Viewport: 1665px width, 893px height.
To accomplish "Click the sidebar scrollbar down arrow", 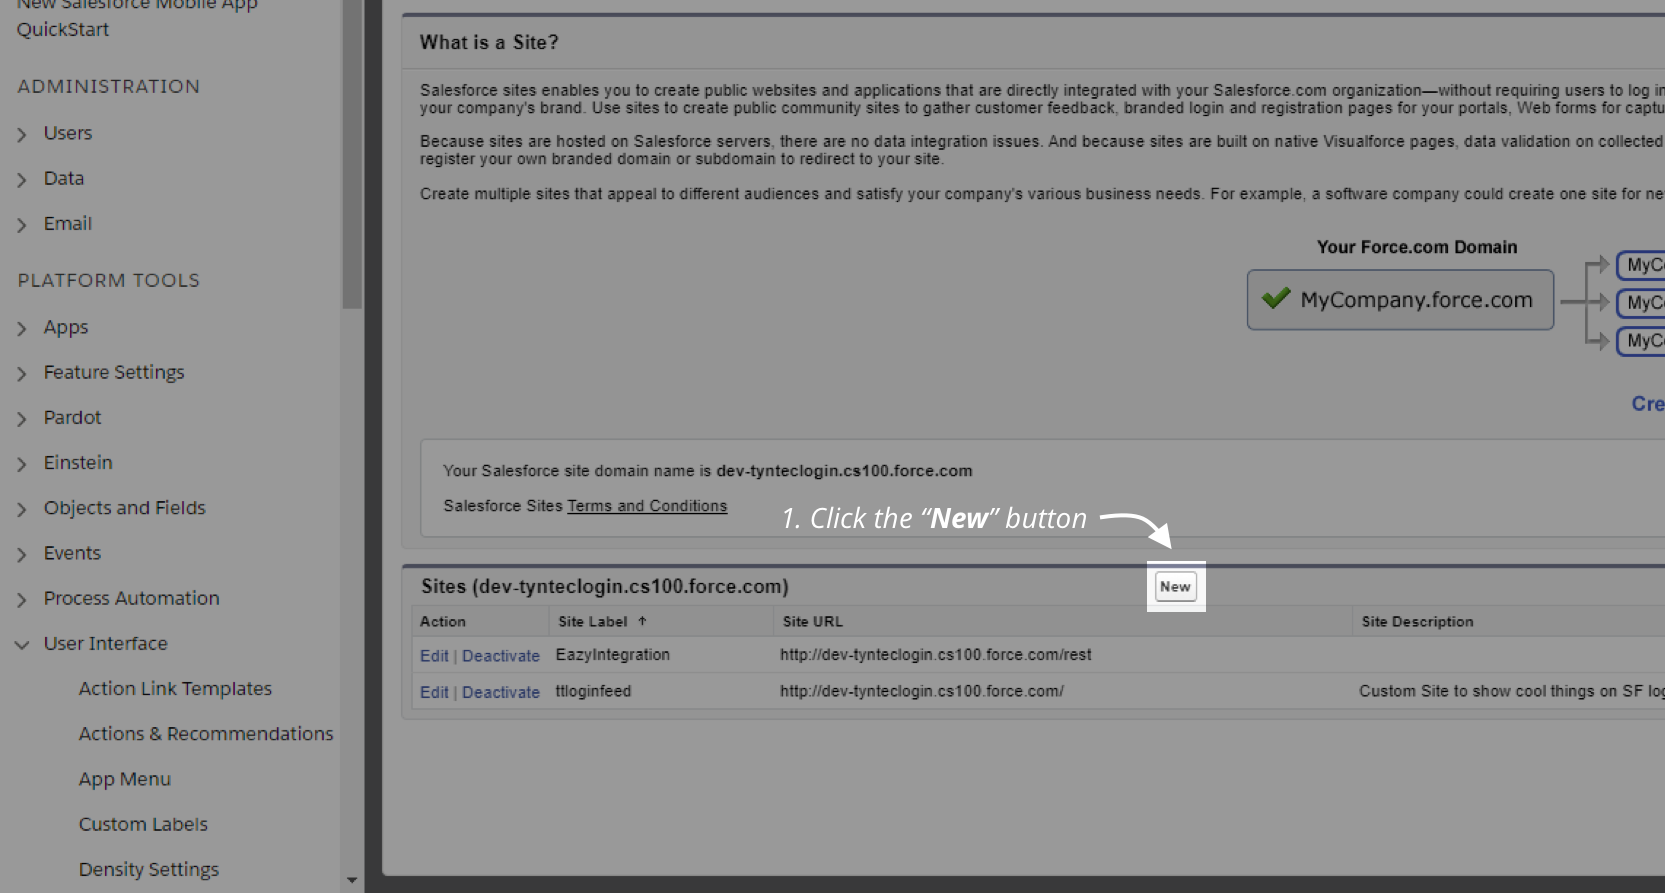I will [x=352, y=880].
